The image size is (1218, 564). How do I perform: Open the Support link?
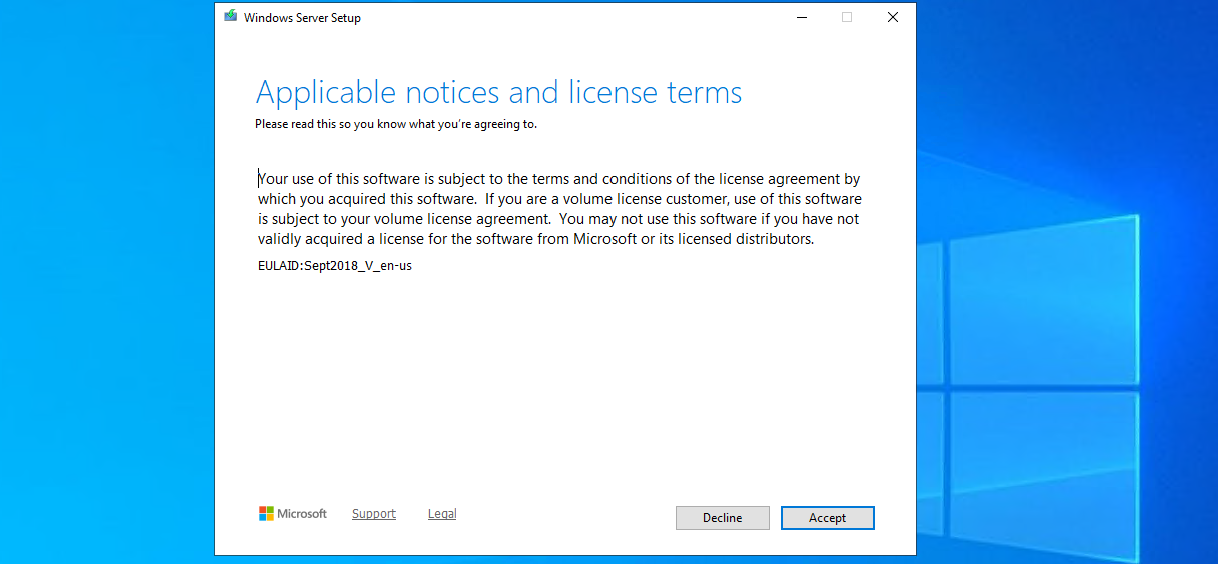(x=374, y=514)
